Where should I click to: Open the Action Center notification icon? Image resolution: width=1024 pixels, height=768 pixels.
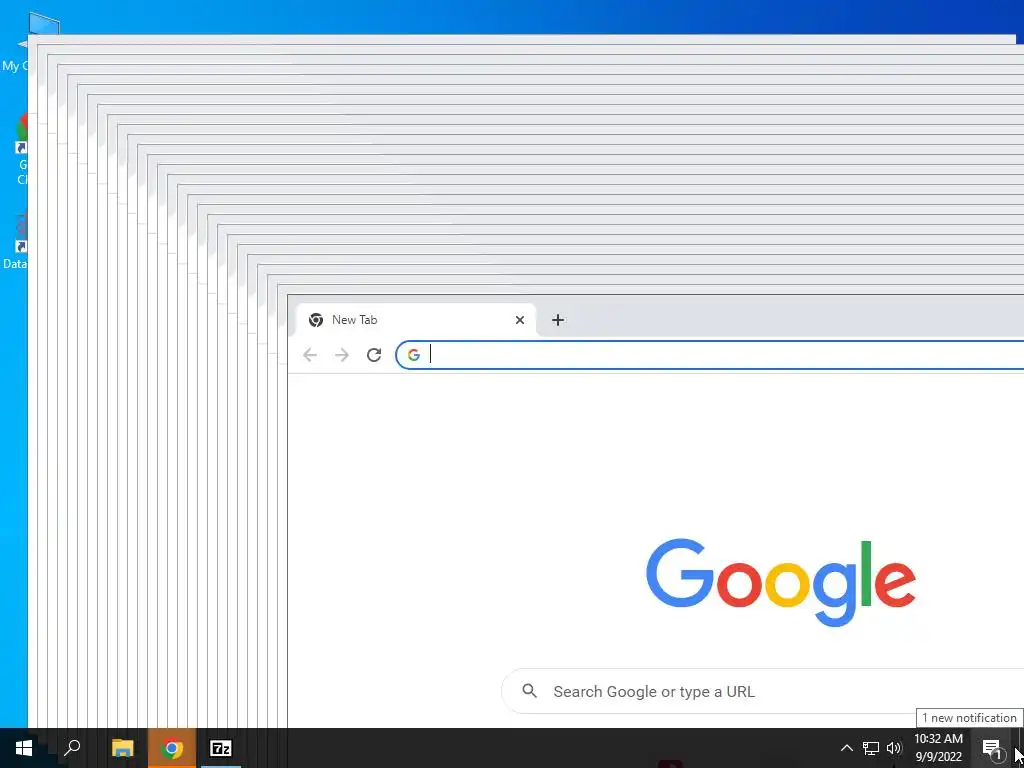pos(991,748)
